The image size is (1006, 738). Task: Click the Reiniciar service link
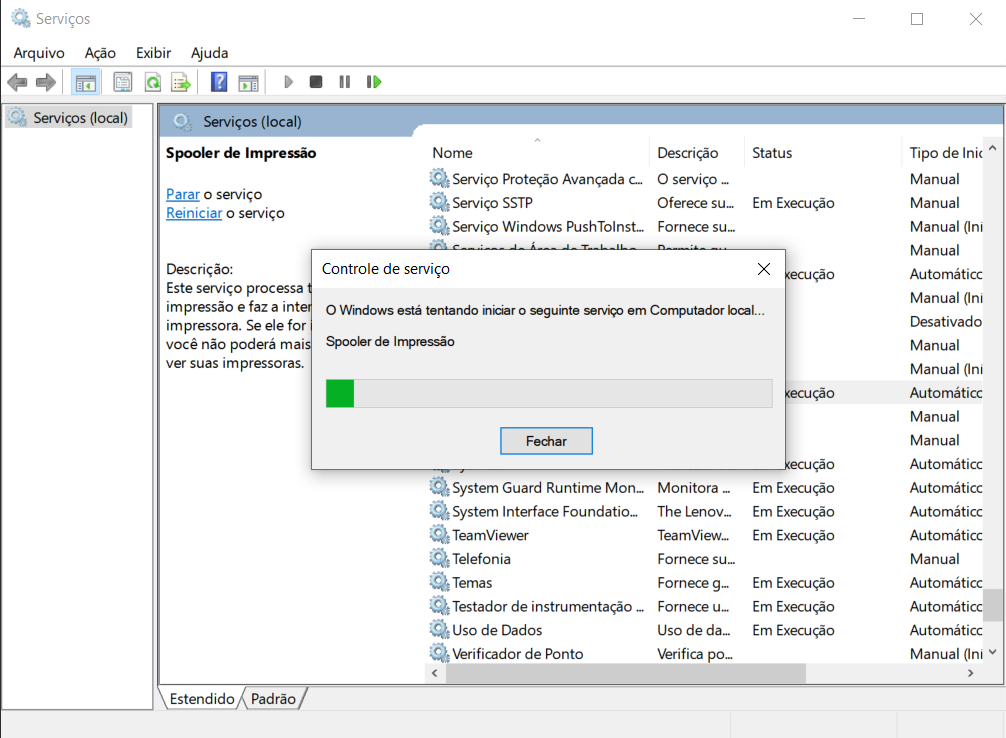click(x=194, y=213)
